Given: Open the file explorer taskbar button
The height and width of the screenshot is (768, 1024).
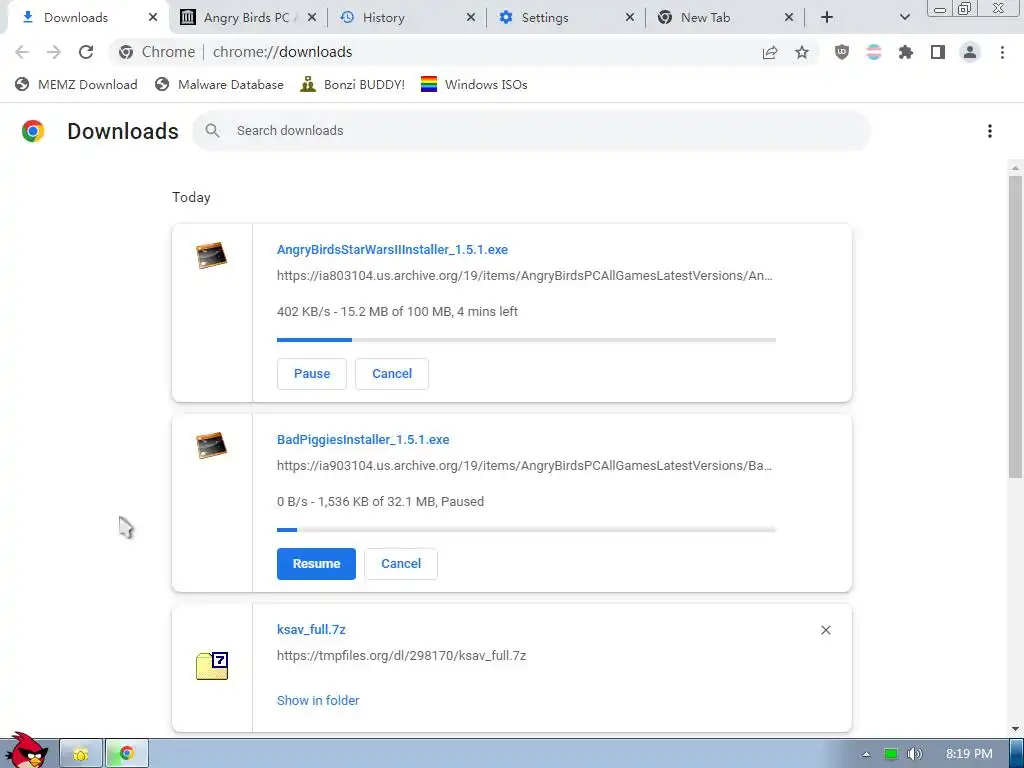Looking at the screenshot, I should [x=81, y=754].
